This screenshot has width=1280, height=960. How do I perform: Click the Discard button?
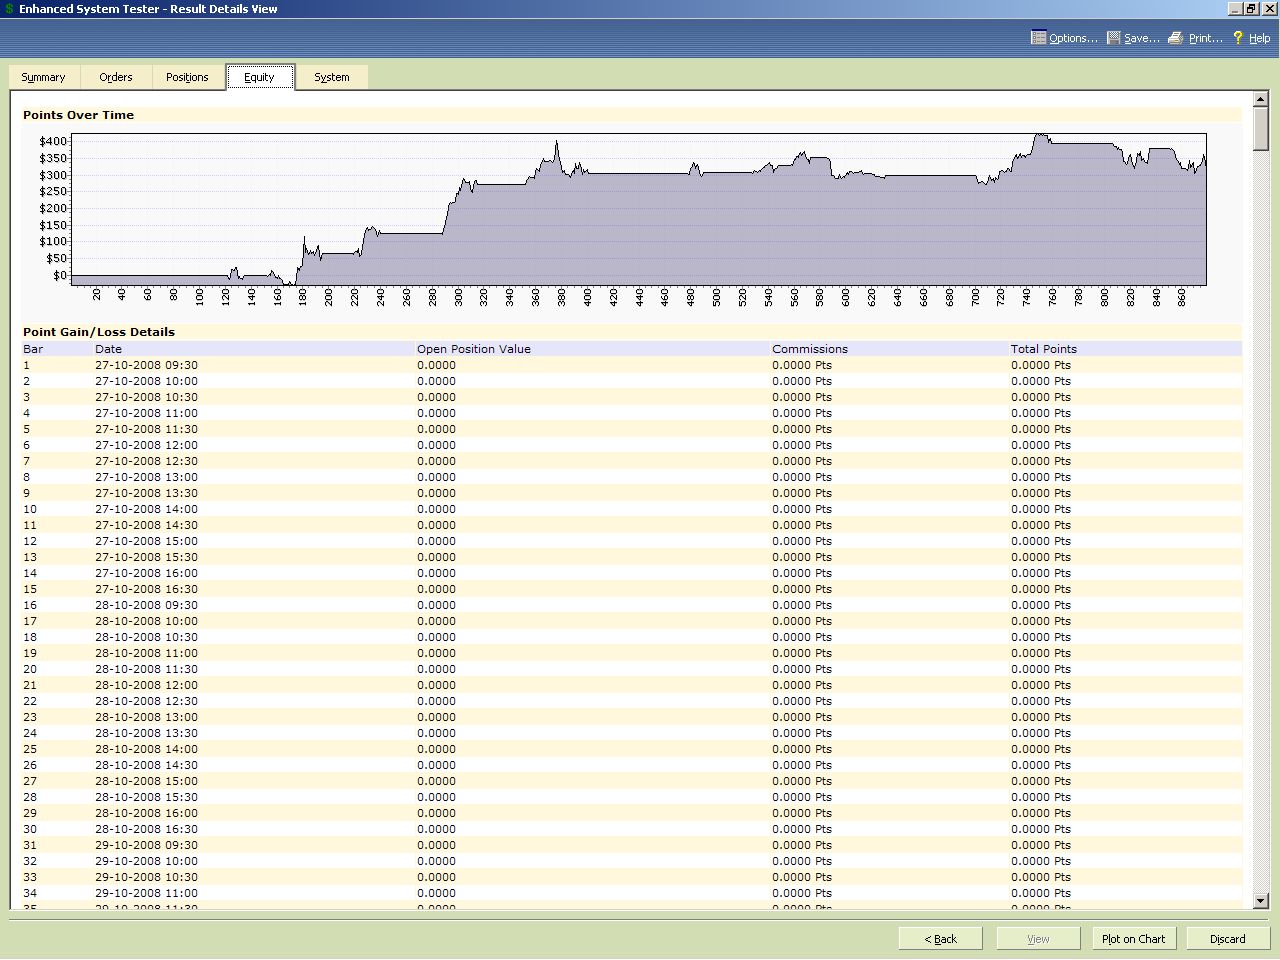[x=1227, y=939]
